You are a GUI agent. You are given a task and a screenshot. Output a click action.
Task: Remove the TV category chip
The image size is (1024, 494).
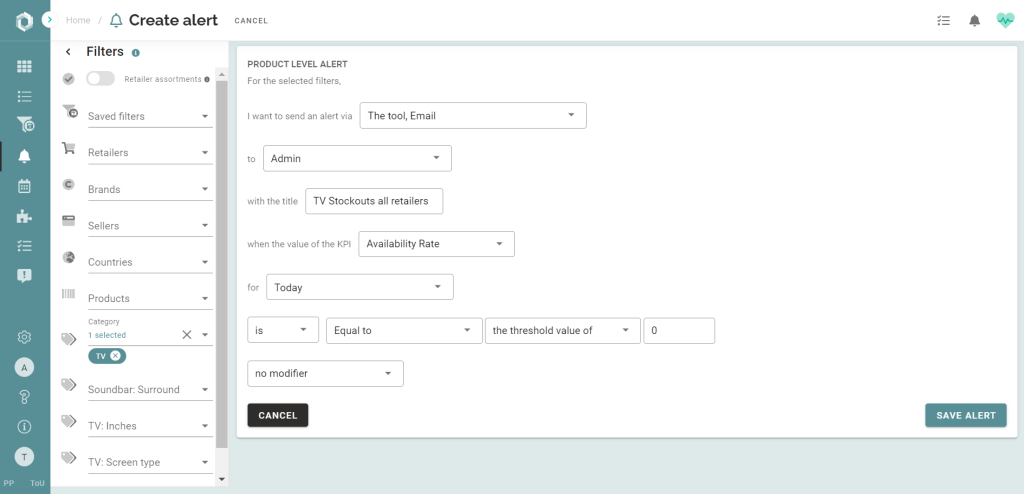(x=116, y=356)
